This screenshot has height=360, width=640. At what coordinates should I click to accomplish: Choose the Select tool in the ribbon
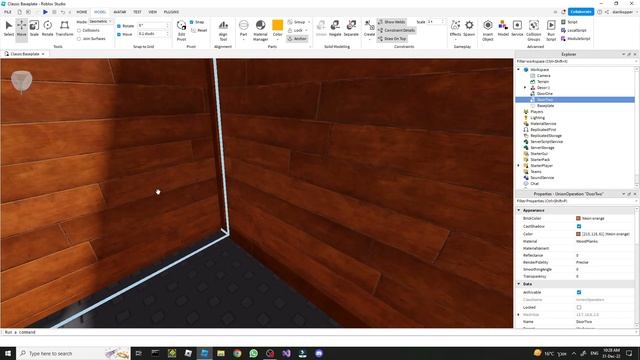[x=9, y=28]
